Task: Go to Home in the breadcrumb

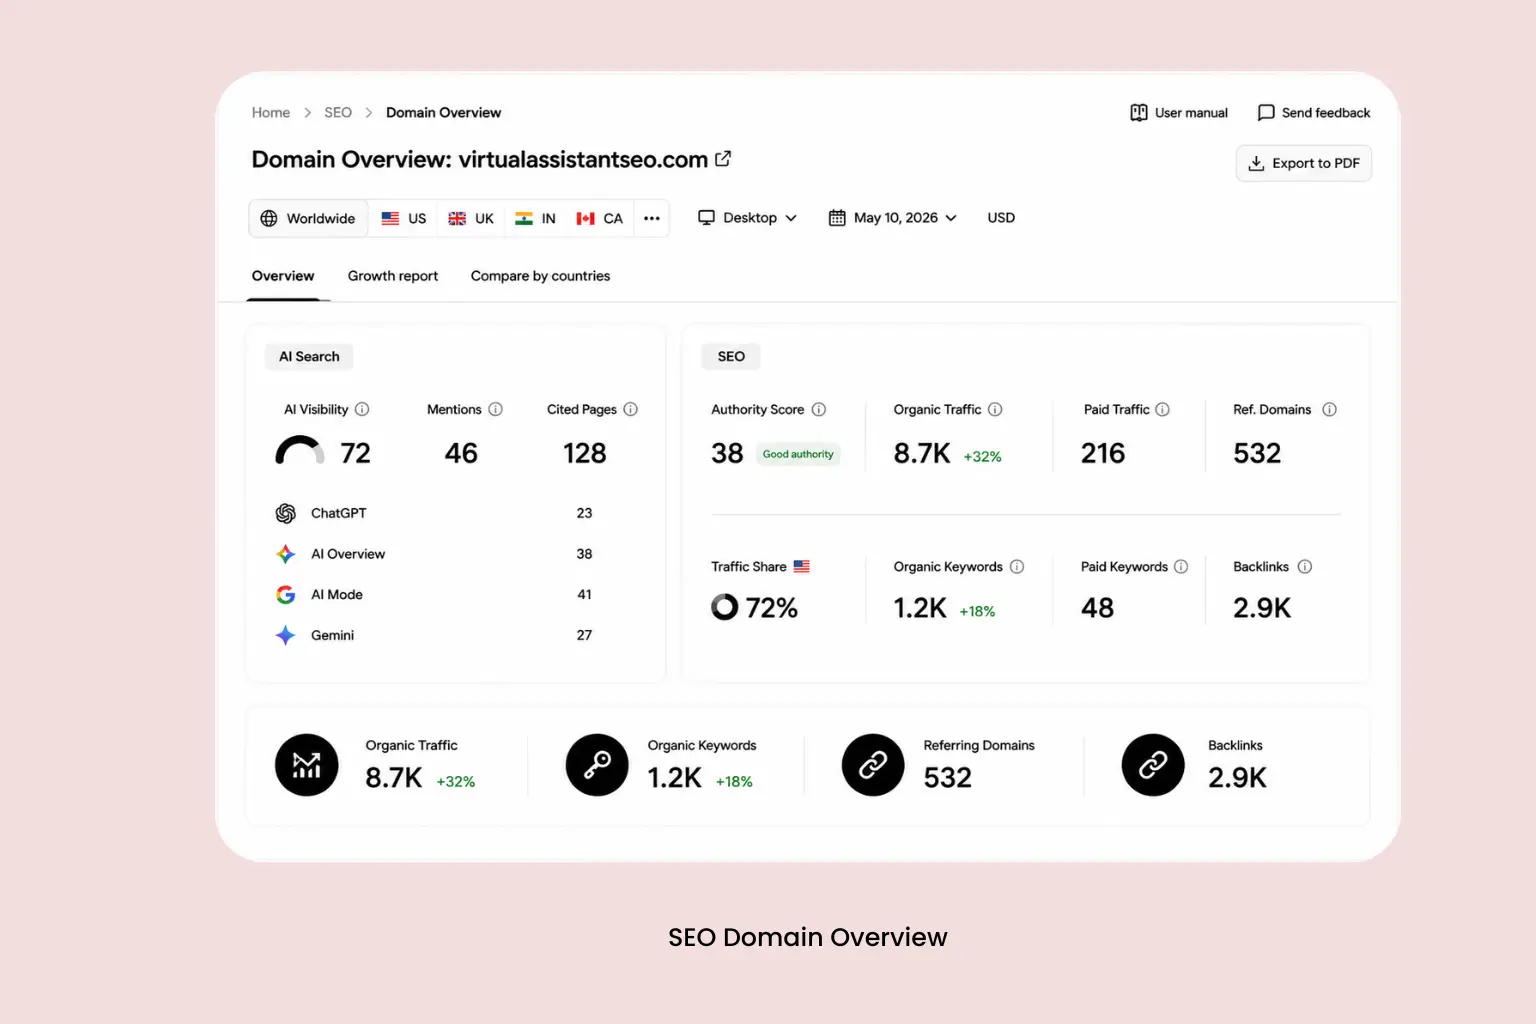Action: pyautogui.click(x=271, y=113)
